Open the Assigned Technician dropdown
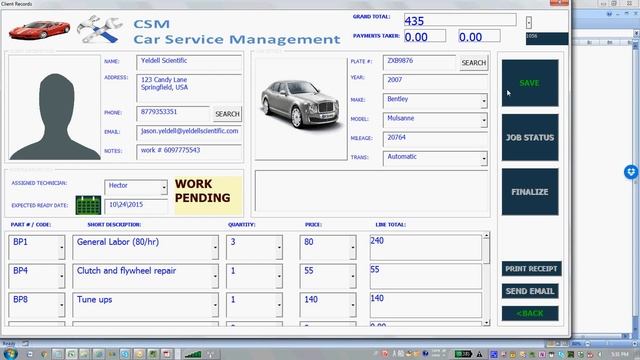The image size is (640, 360). coord(164,187)
